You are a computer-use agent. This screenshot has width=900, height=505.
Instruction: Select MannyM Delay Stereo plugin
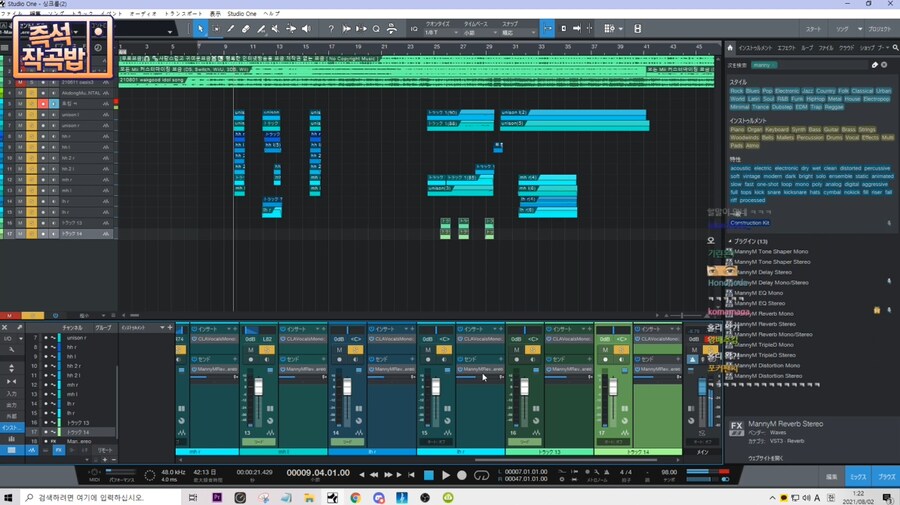point(763,272)
